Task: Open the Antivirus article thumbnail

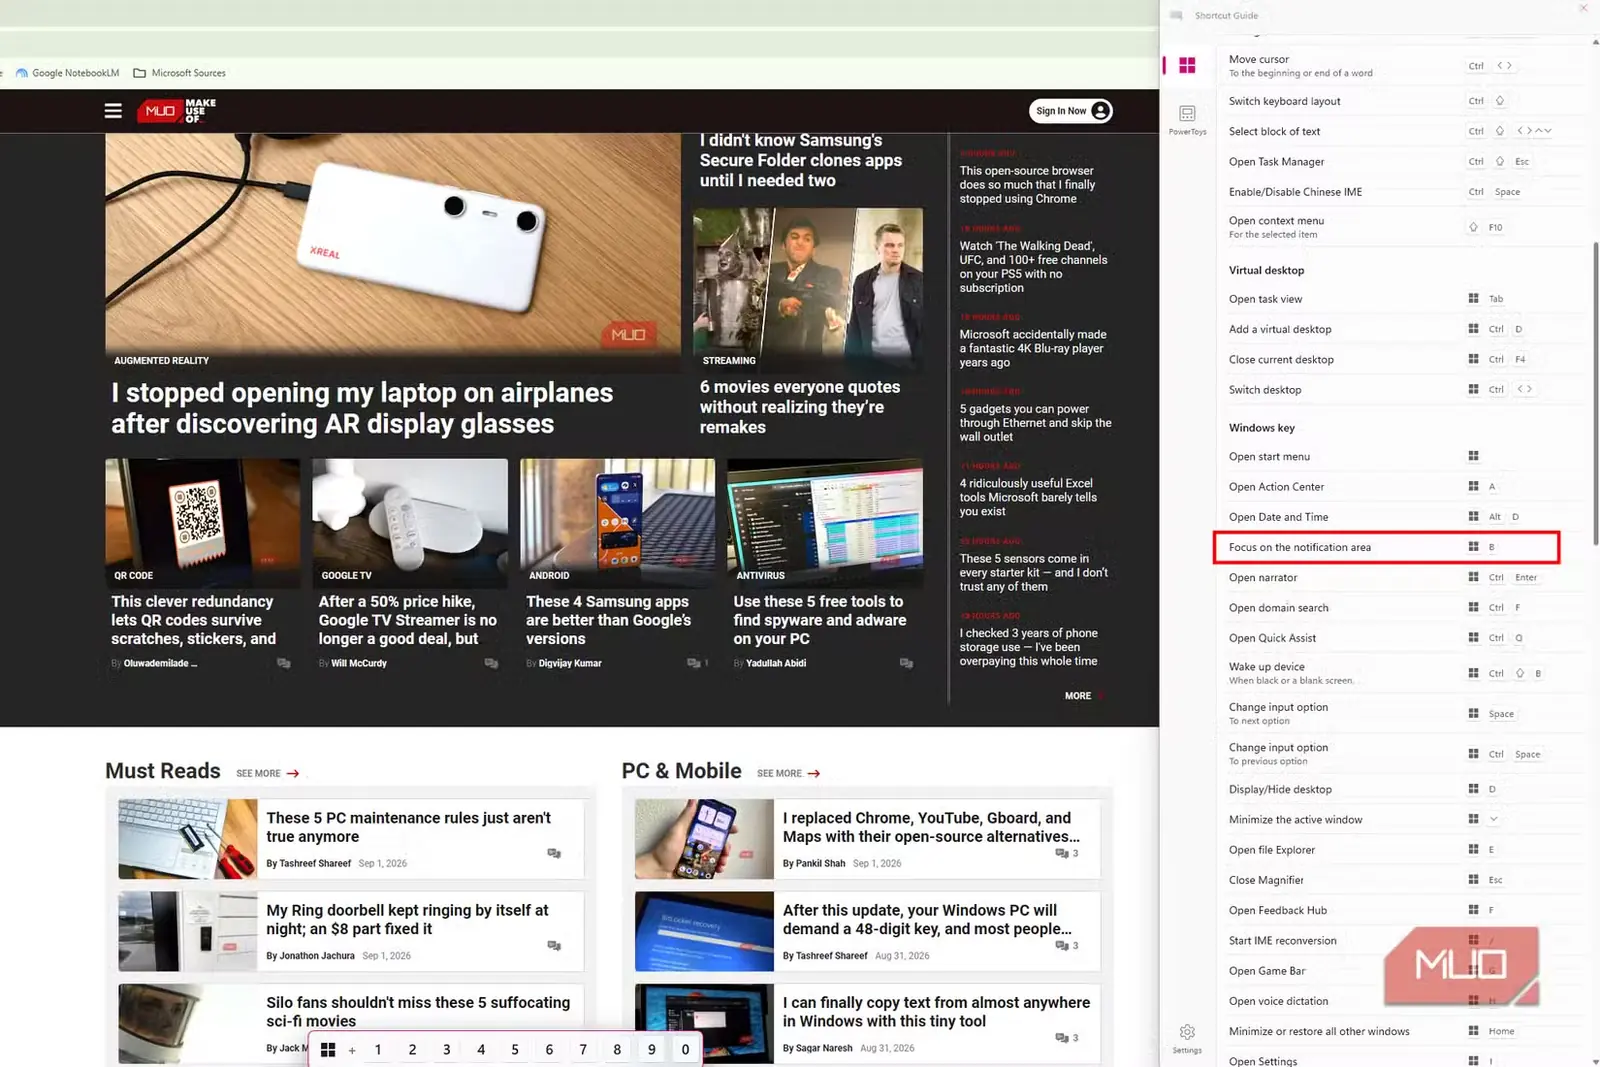Action: 825,522
